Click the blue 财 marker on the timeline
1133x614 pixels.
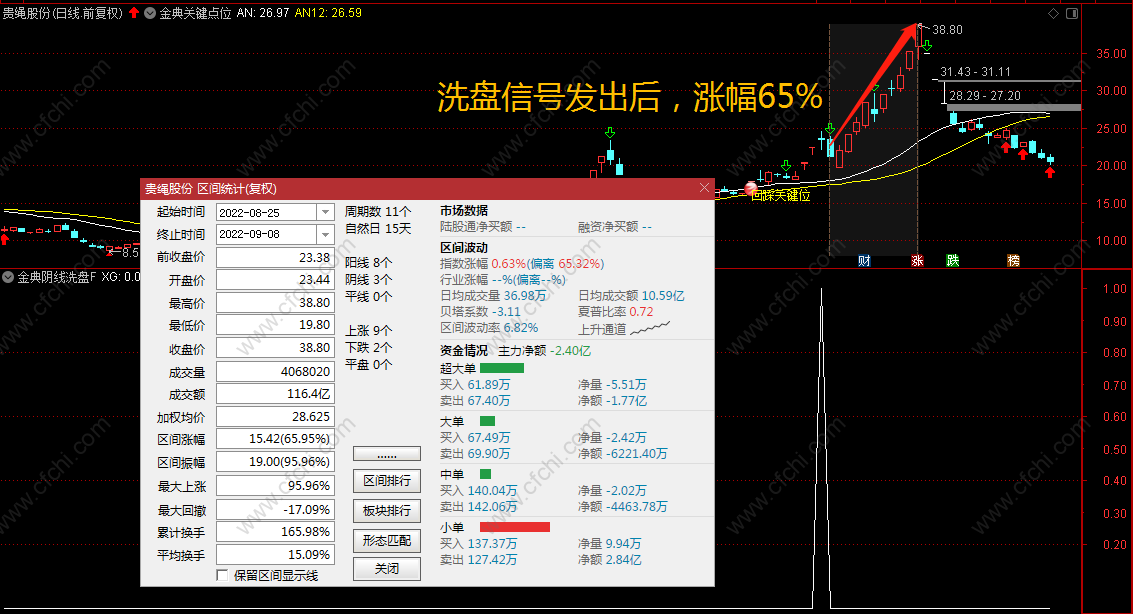click(x=864, y=261)
